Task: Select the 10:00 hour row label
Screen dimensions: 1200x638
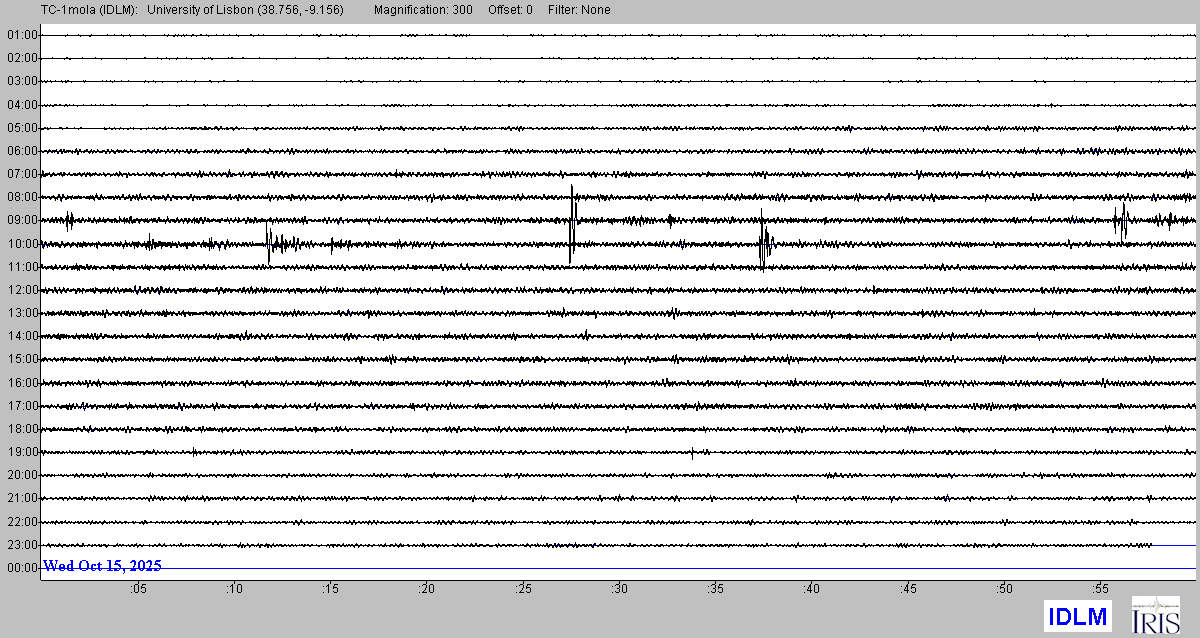Action: (21, 244)
